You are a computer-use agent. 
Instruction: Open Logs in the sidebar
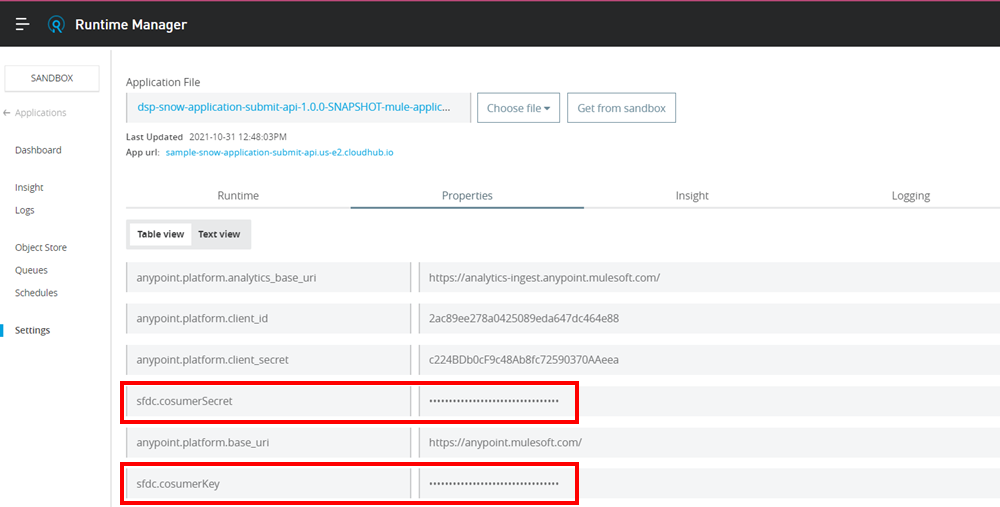pyautogui.click(x=25, y=210)
